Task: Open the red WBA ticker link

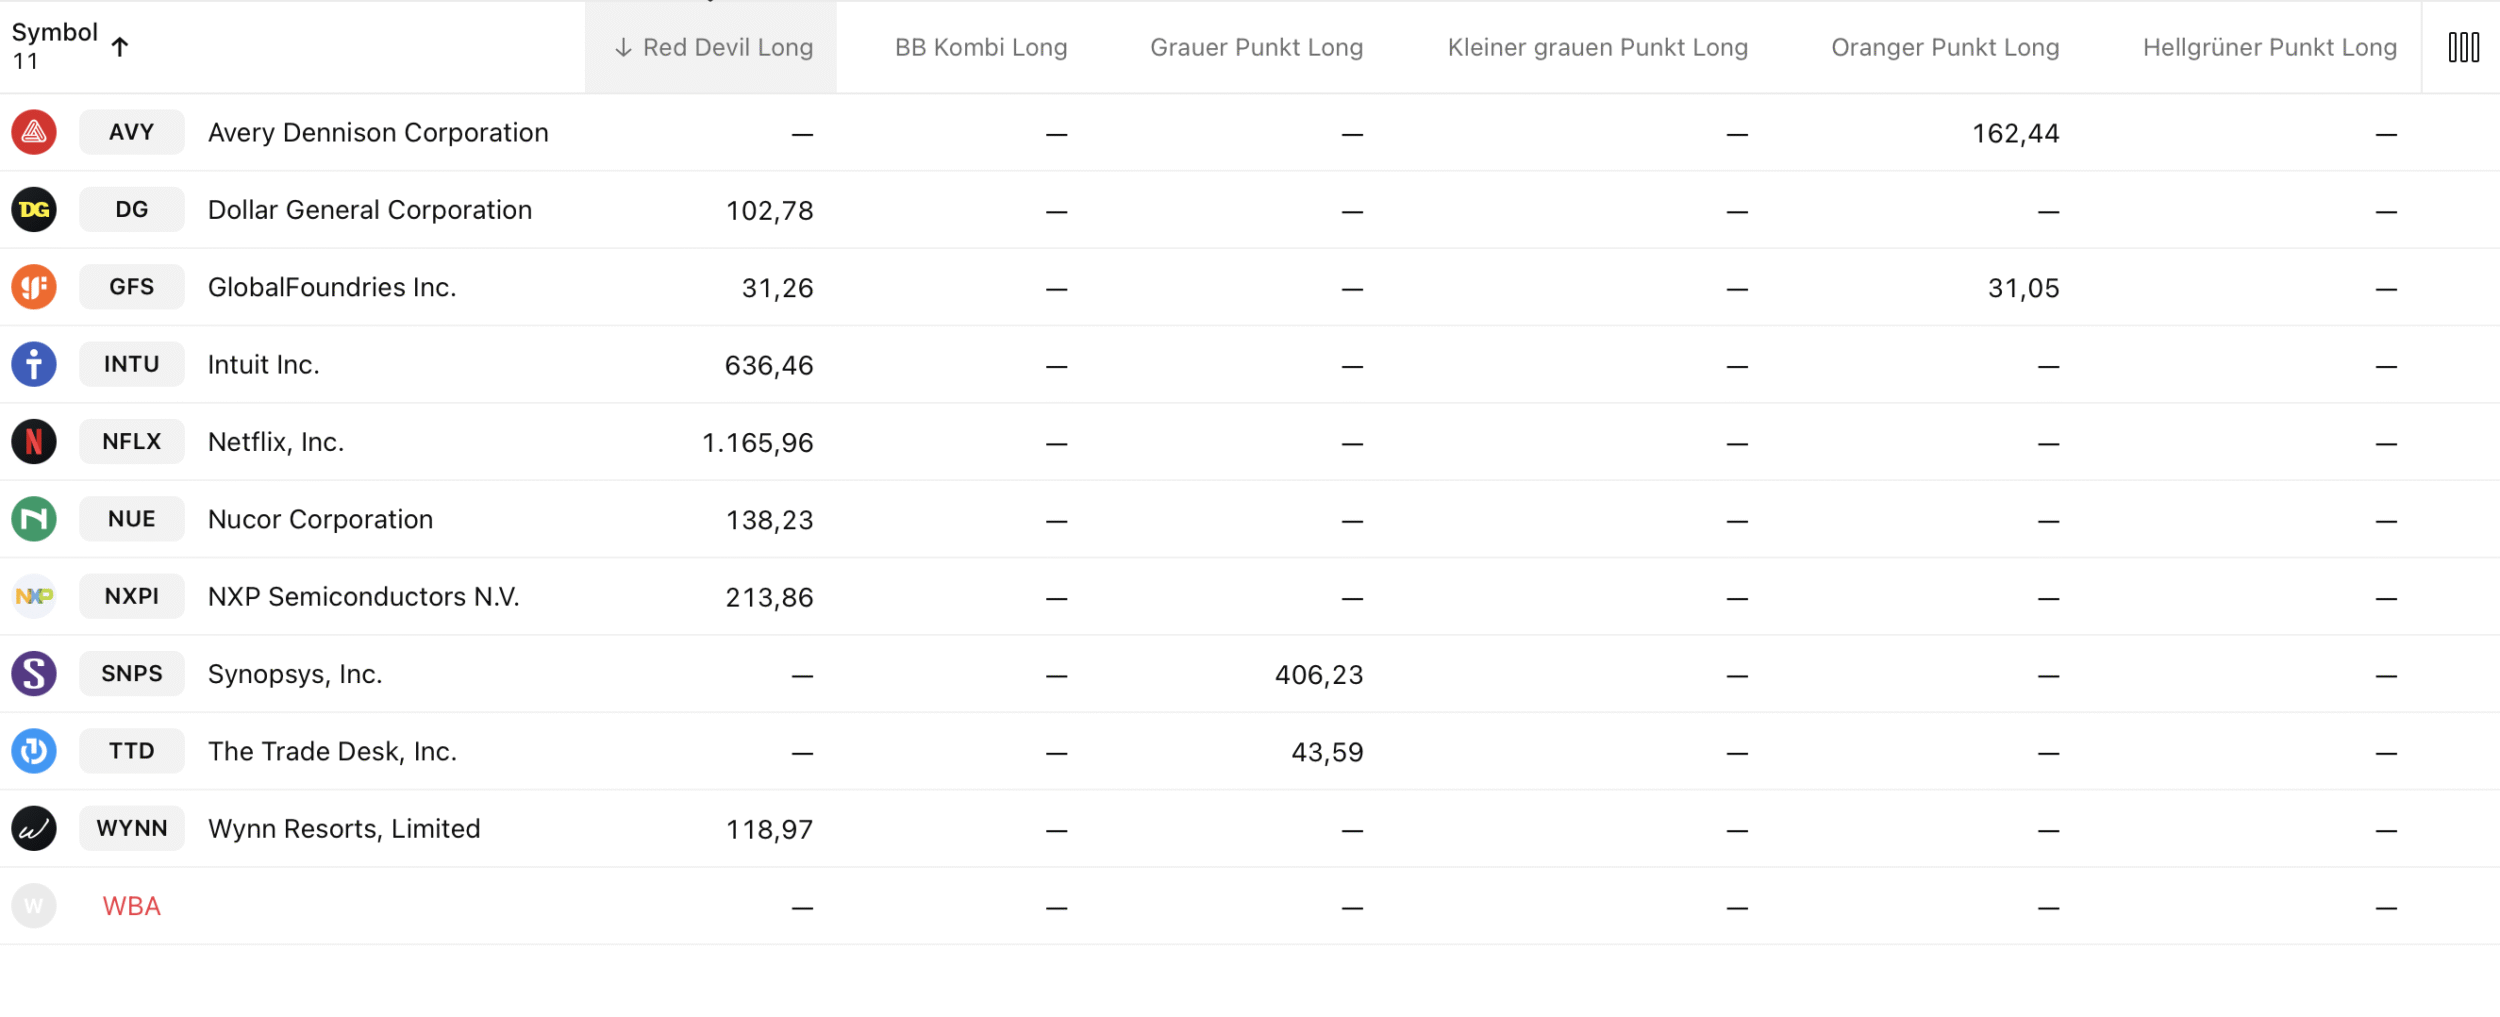Action: (131, 906)
